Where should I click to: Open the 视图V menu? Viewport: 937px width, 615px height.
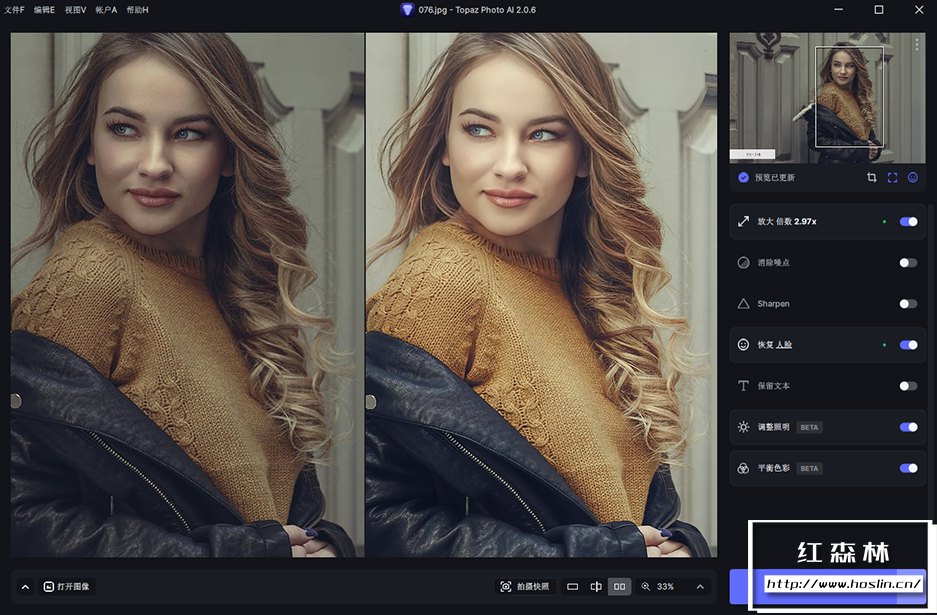(x=75, y=10)
